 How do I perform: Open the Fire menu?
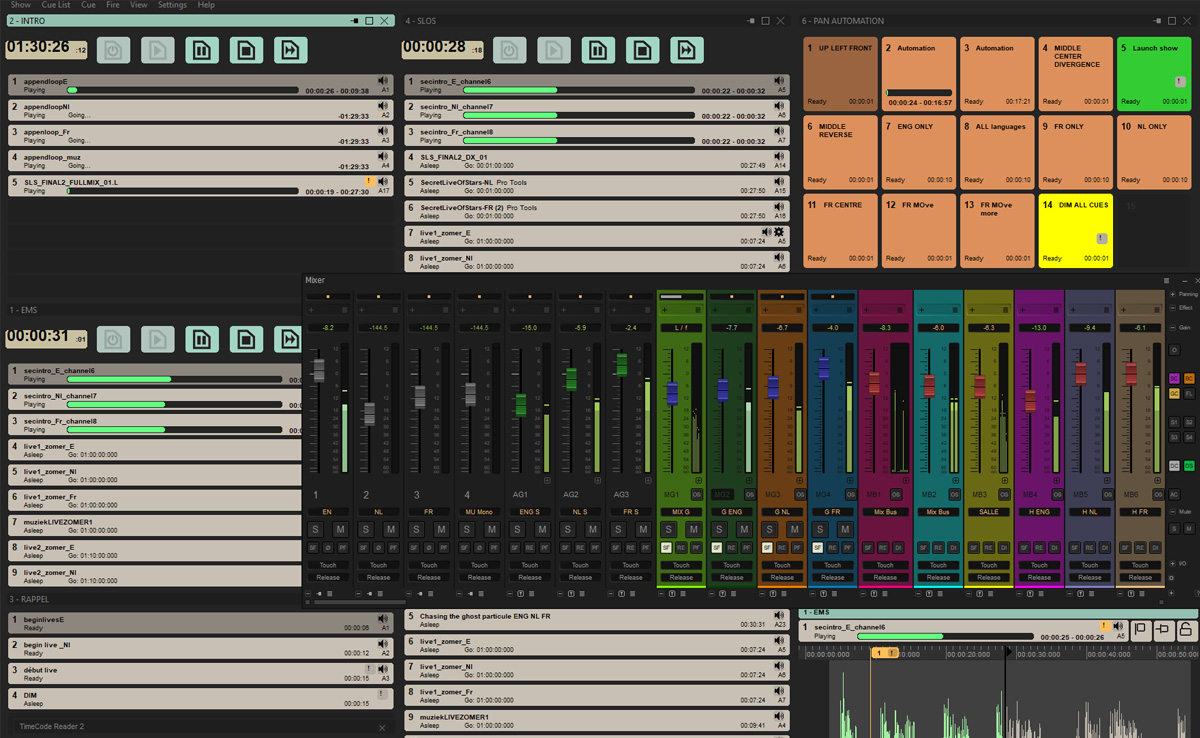(x=113, y=5)
